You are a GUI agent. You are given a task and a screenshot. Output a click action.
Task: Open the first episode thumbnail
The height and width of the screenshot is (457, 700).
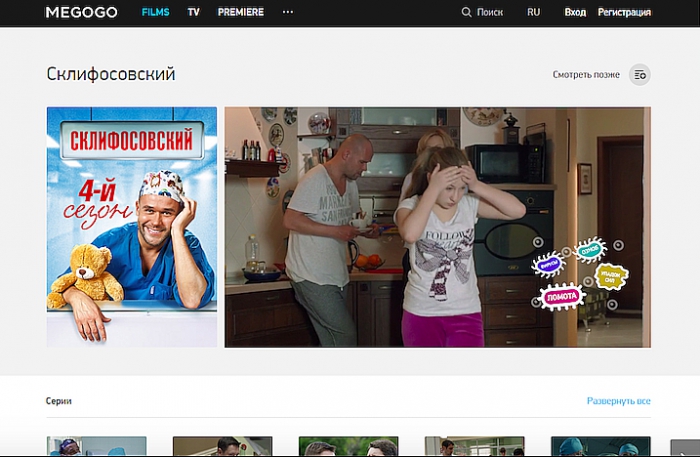pyautogui.click(x=96, y=446)
